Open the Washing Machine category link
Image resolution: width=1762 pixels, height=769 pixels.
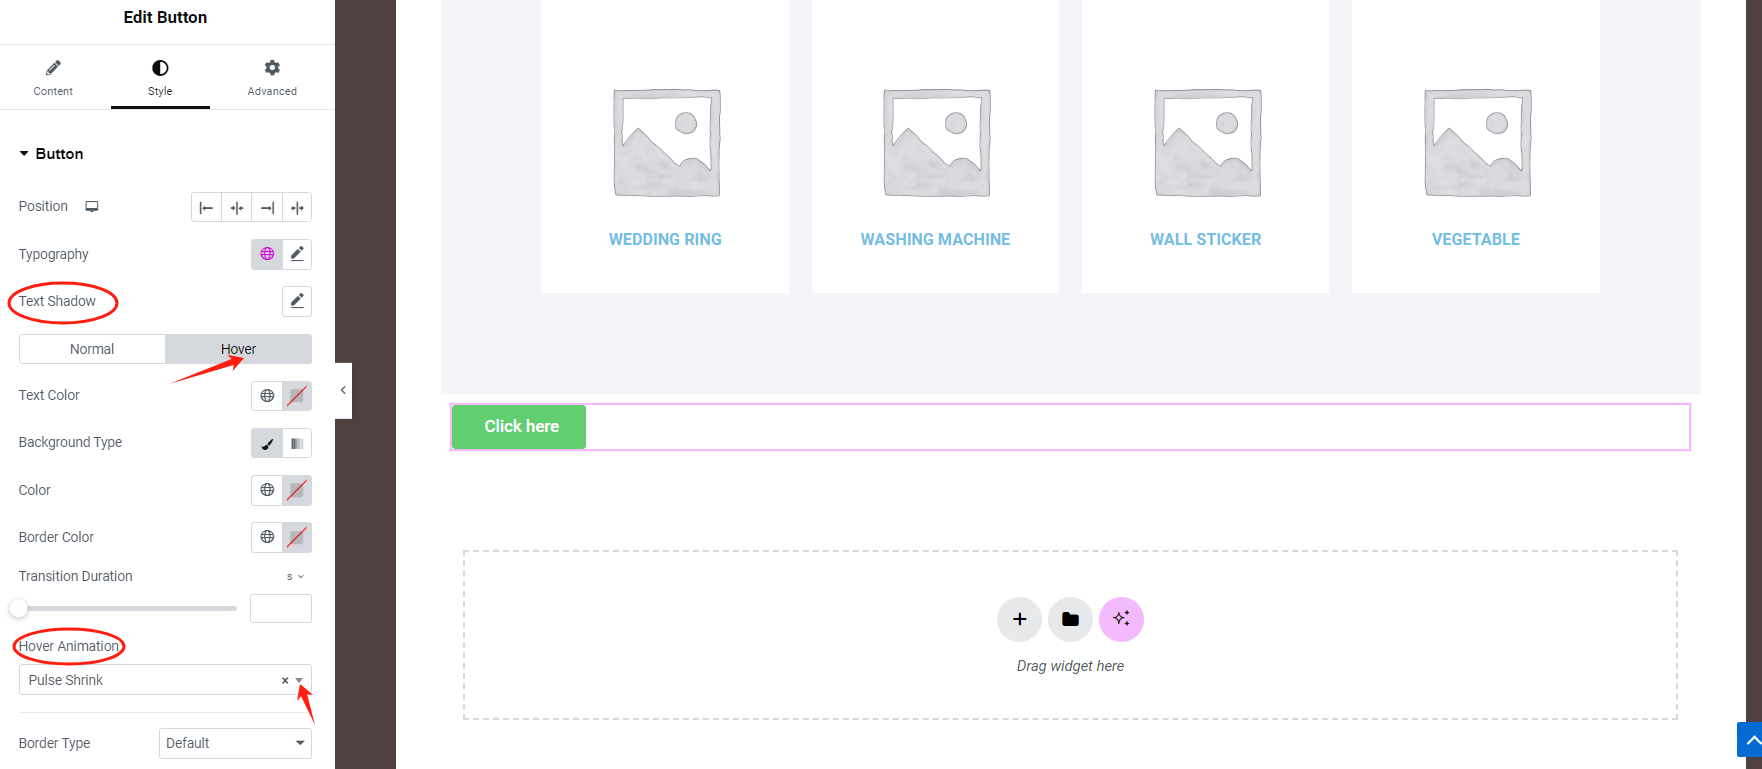coord(935,240)
